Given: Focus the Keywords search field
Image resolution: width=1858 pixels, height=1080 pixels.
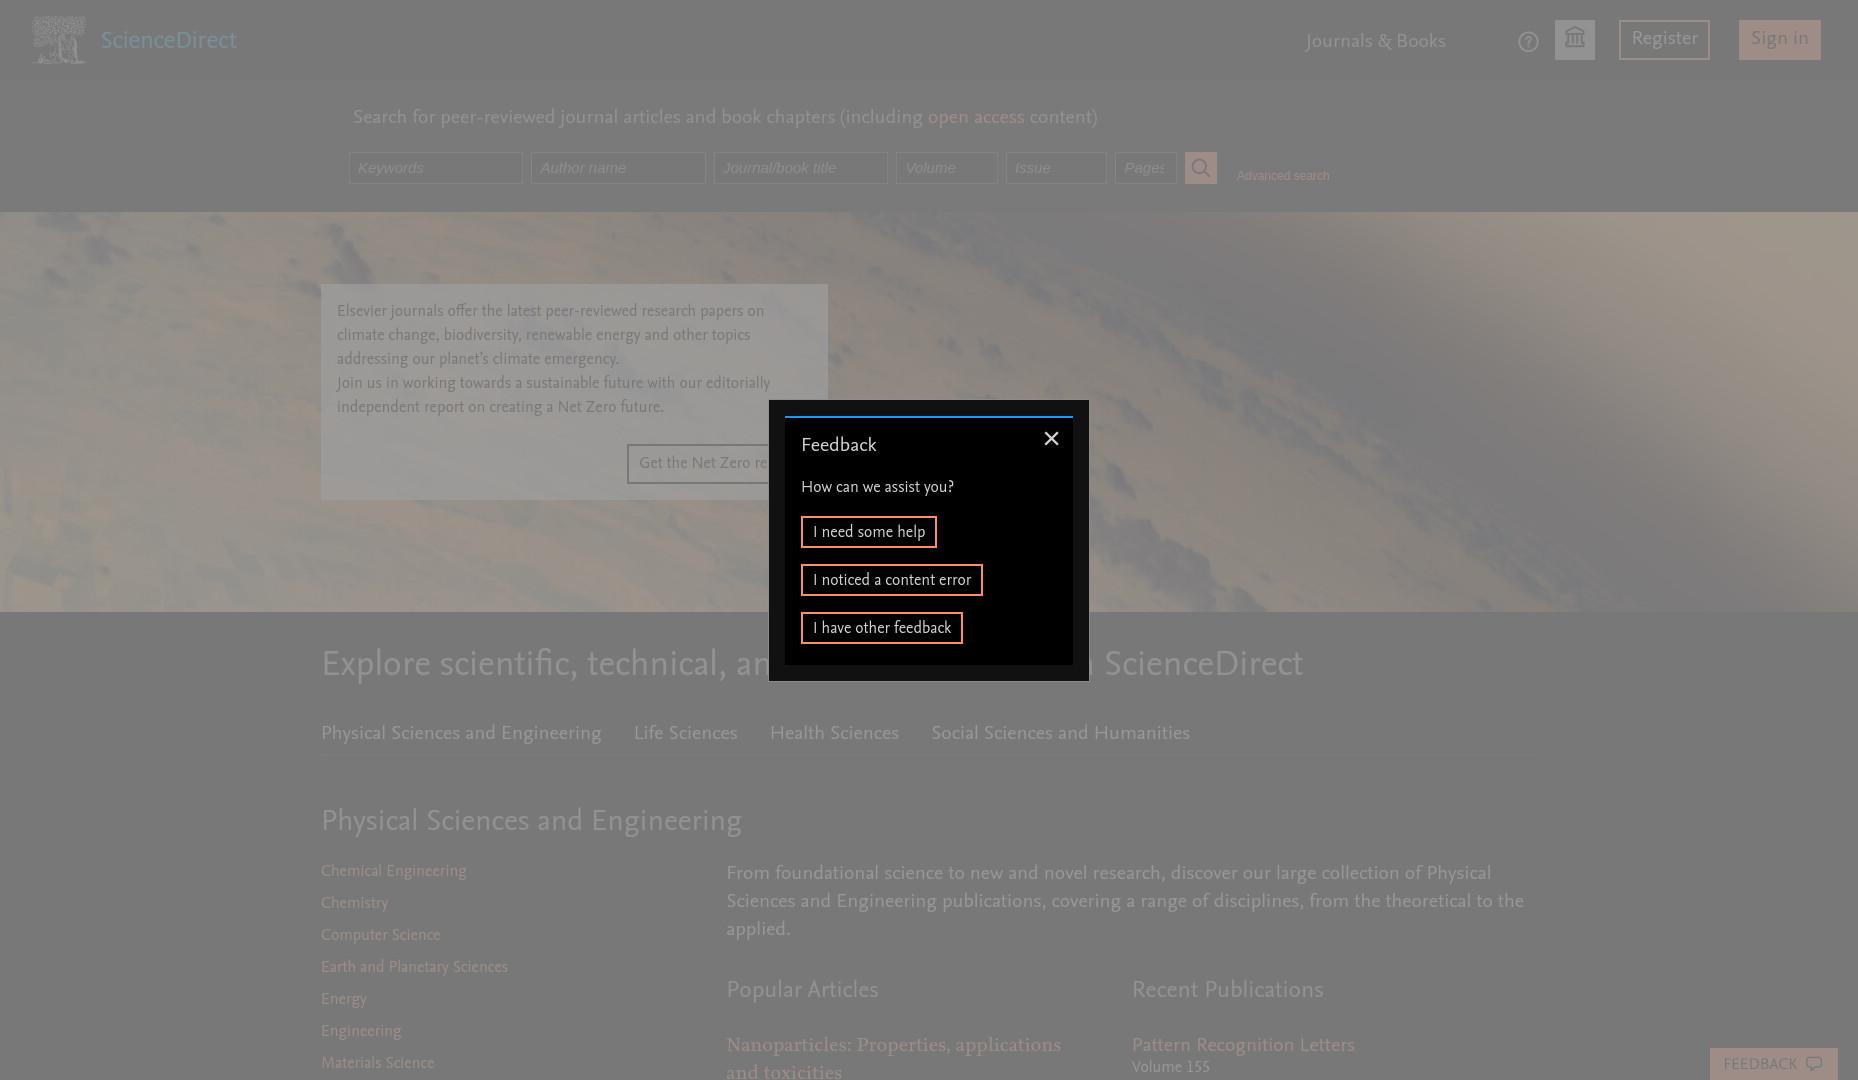Looking at the screenshot, I should pos(435,168).
